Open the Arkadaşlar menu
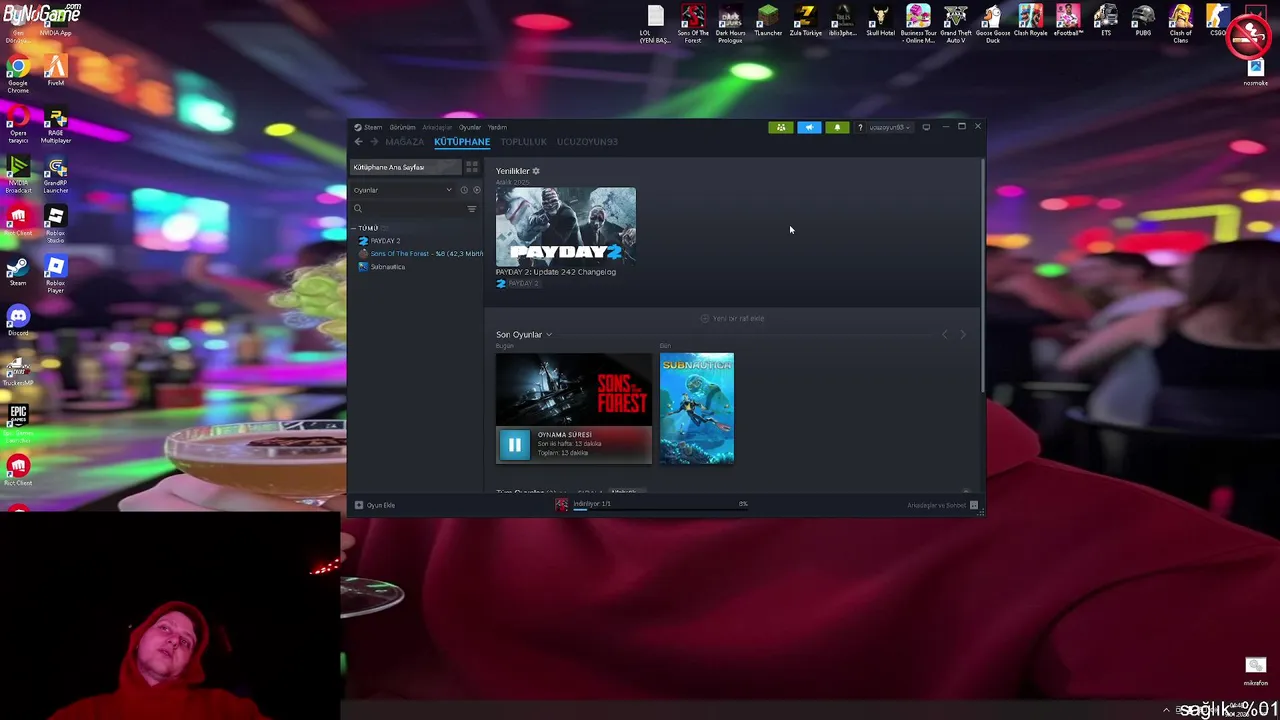This screenshot has height=720, width=1280. click(437, 127)
